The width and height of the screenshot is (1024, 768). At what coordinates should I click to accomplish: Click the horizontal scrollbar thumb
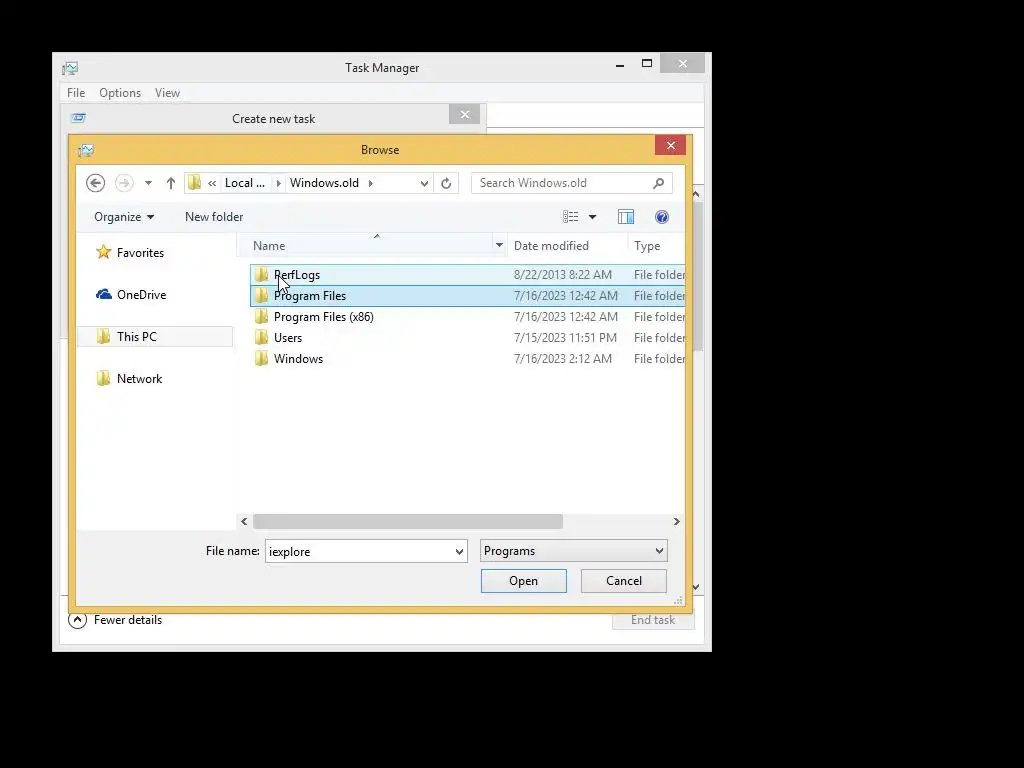click(x=408, y=521)
